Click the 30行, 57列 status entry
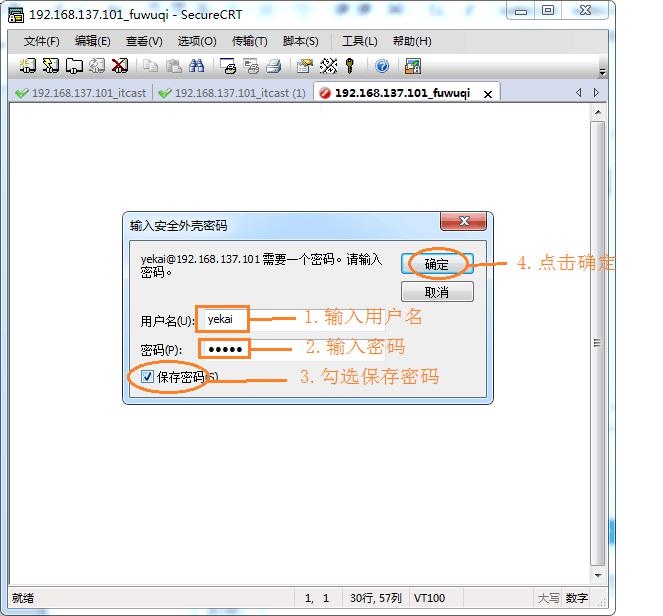 coord(375,598)
